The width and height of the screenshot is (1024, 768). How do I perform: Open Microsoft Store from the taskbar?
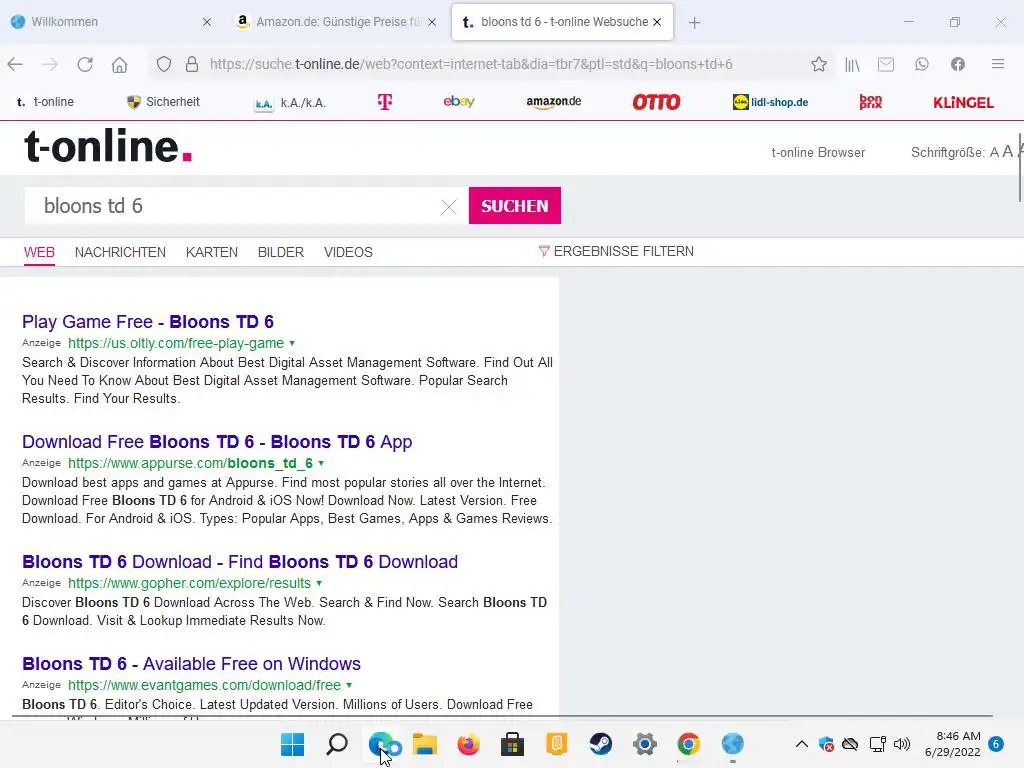pos(513,744)
